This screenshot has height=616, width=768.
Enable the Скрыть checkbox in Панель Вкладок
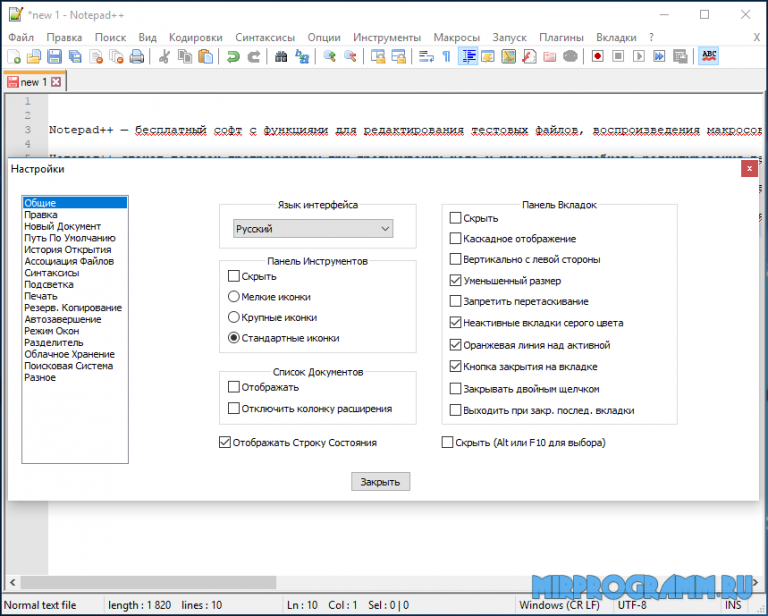[x=456, y=218]
